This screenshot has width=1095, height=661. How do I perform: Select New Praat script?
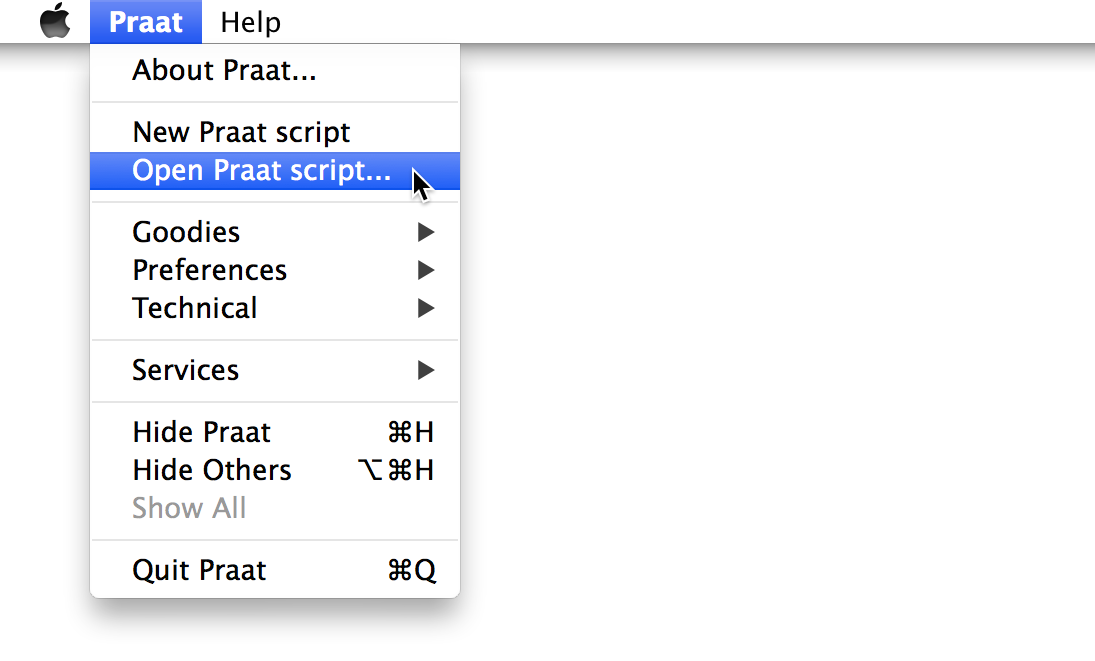241,132
